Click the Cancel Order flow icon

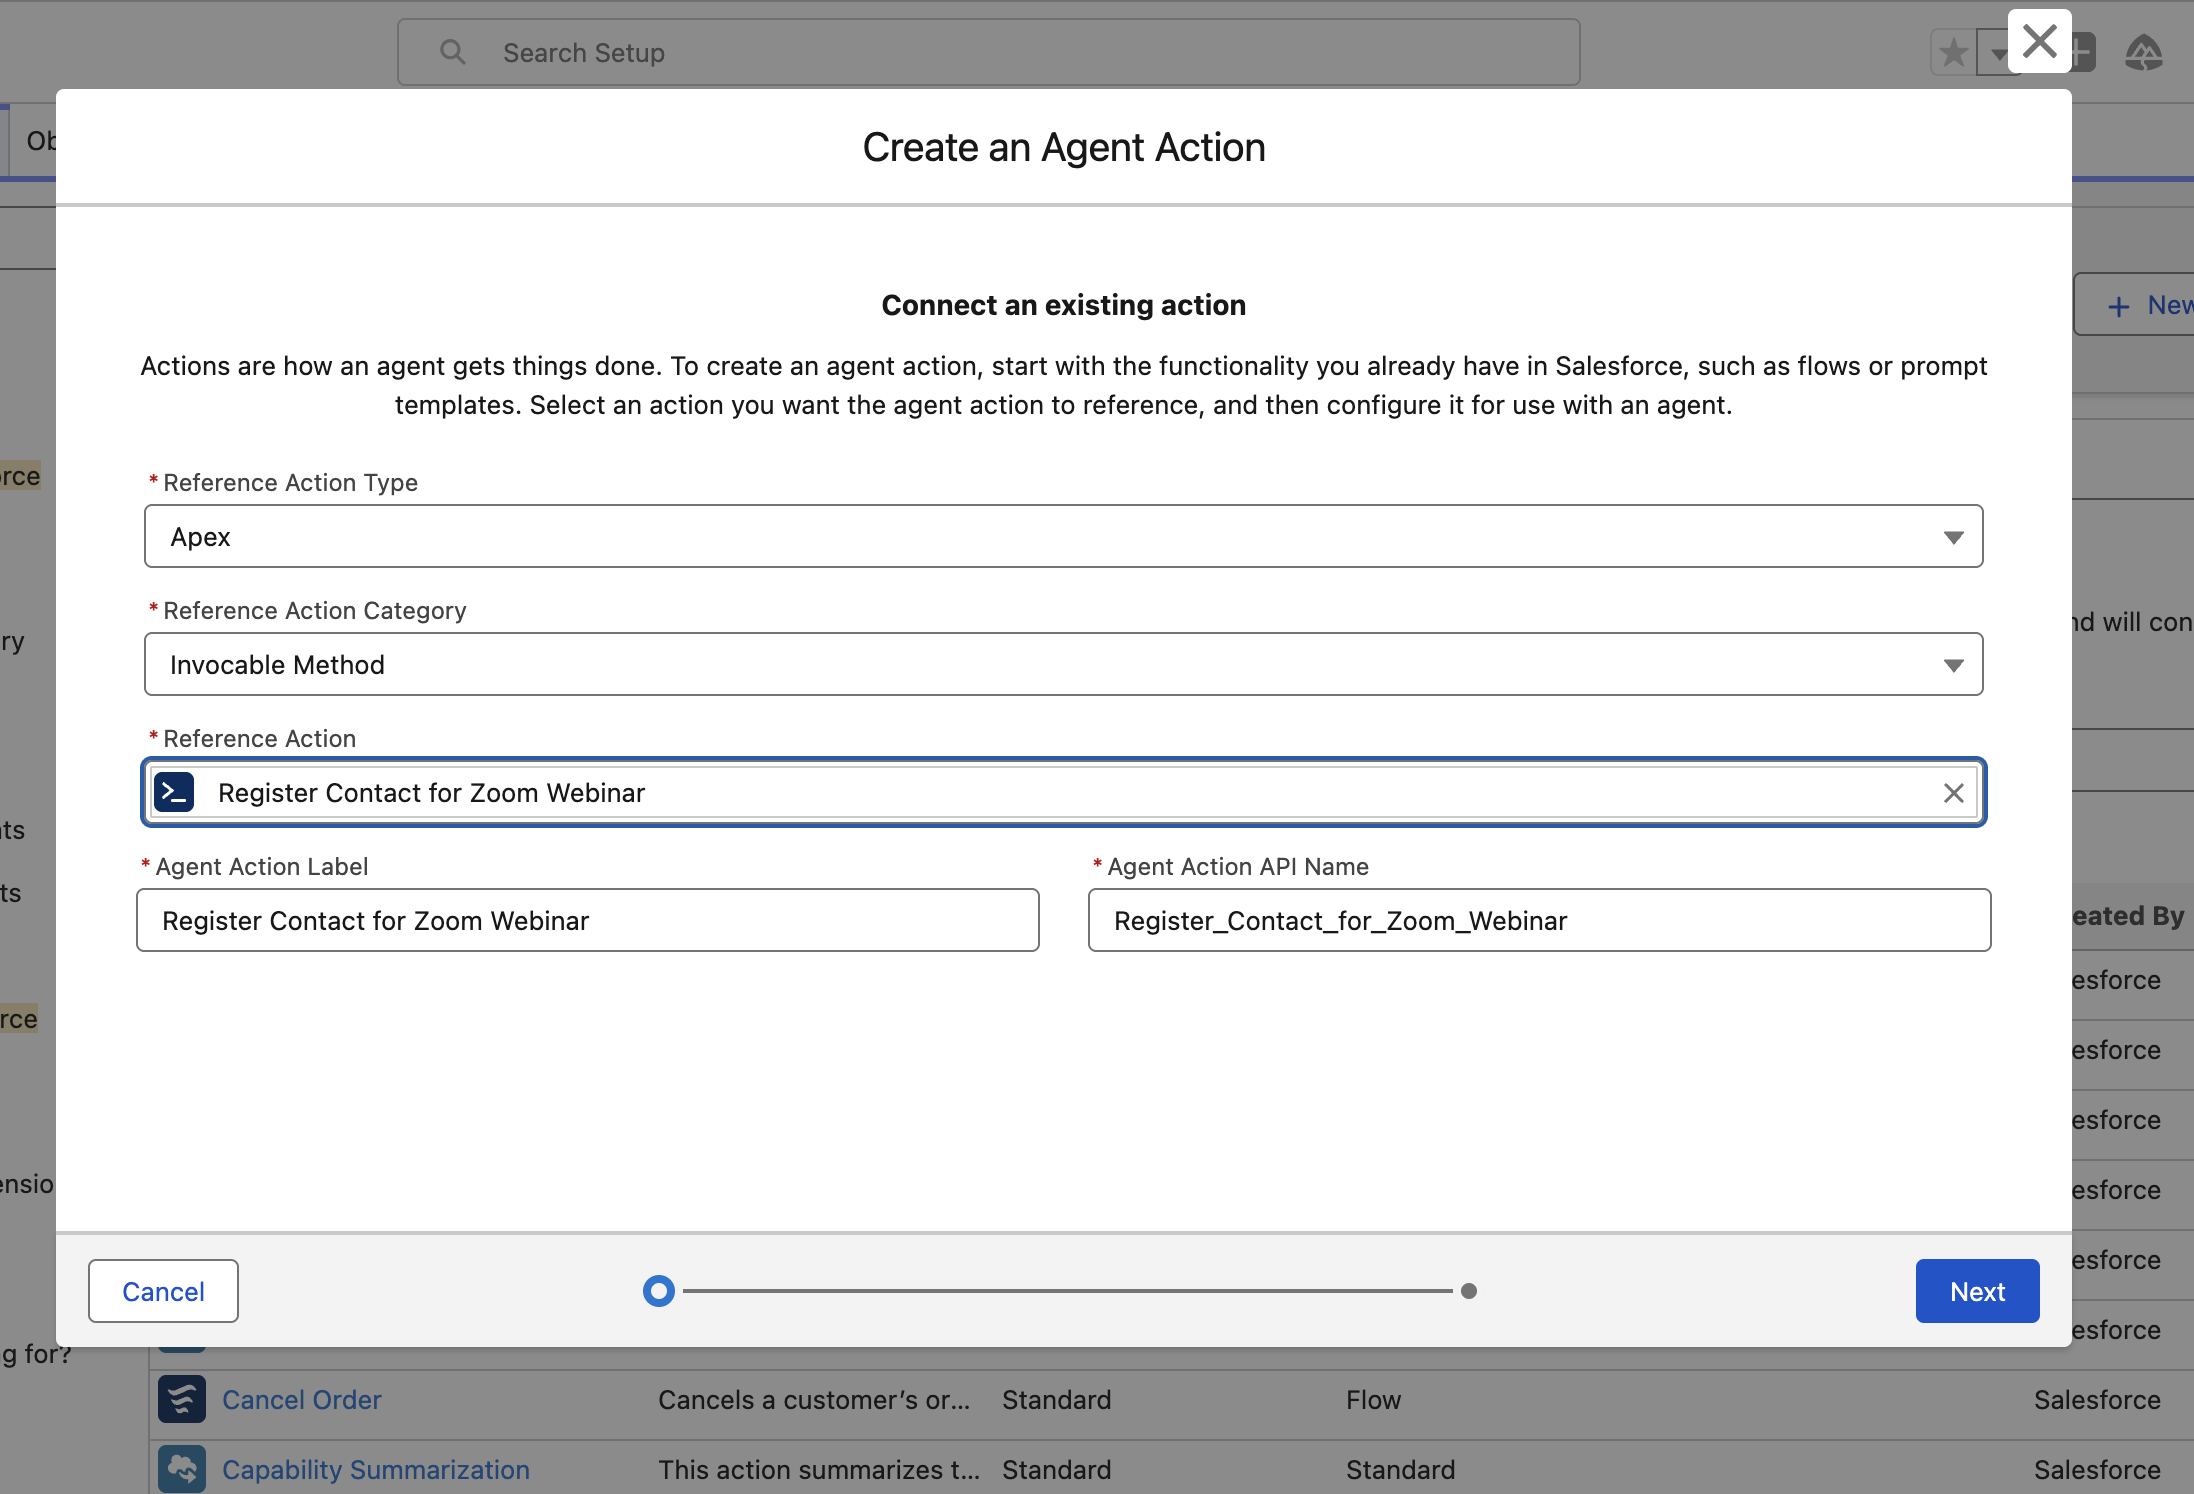182,1399
